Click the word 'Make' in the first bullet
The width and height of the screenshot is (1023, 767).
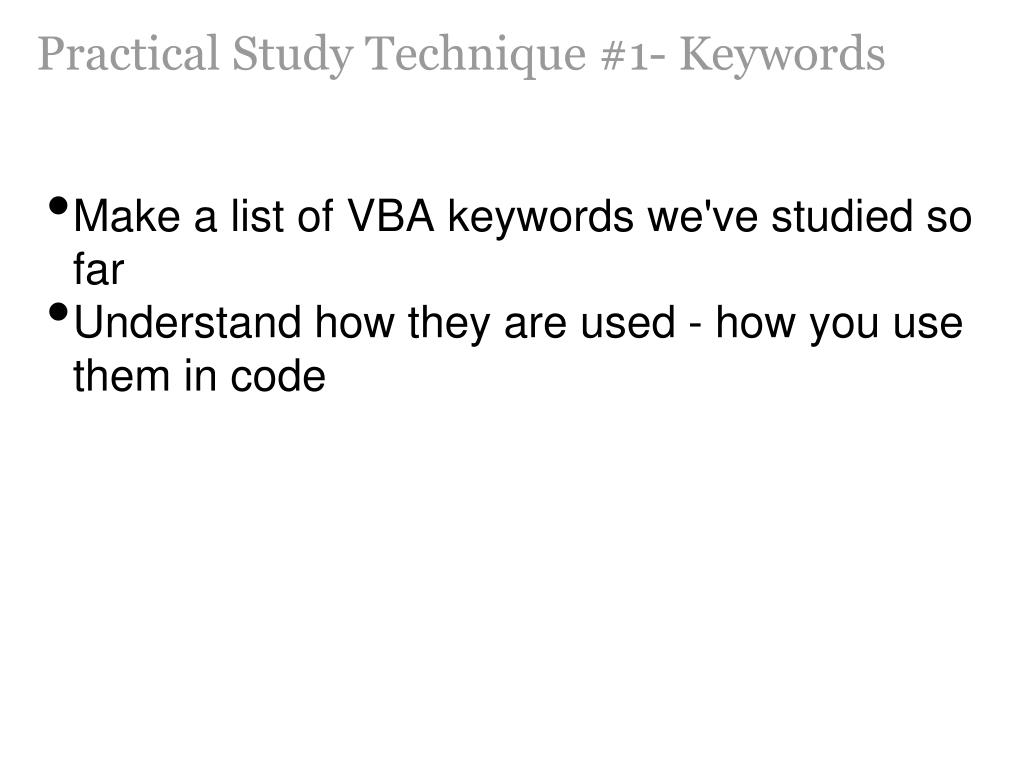tap(127, 216)
